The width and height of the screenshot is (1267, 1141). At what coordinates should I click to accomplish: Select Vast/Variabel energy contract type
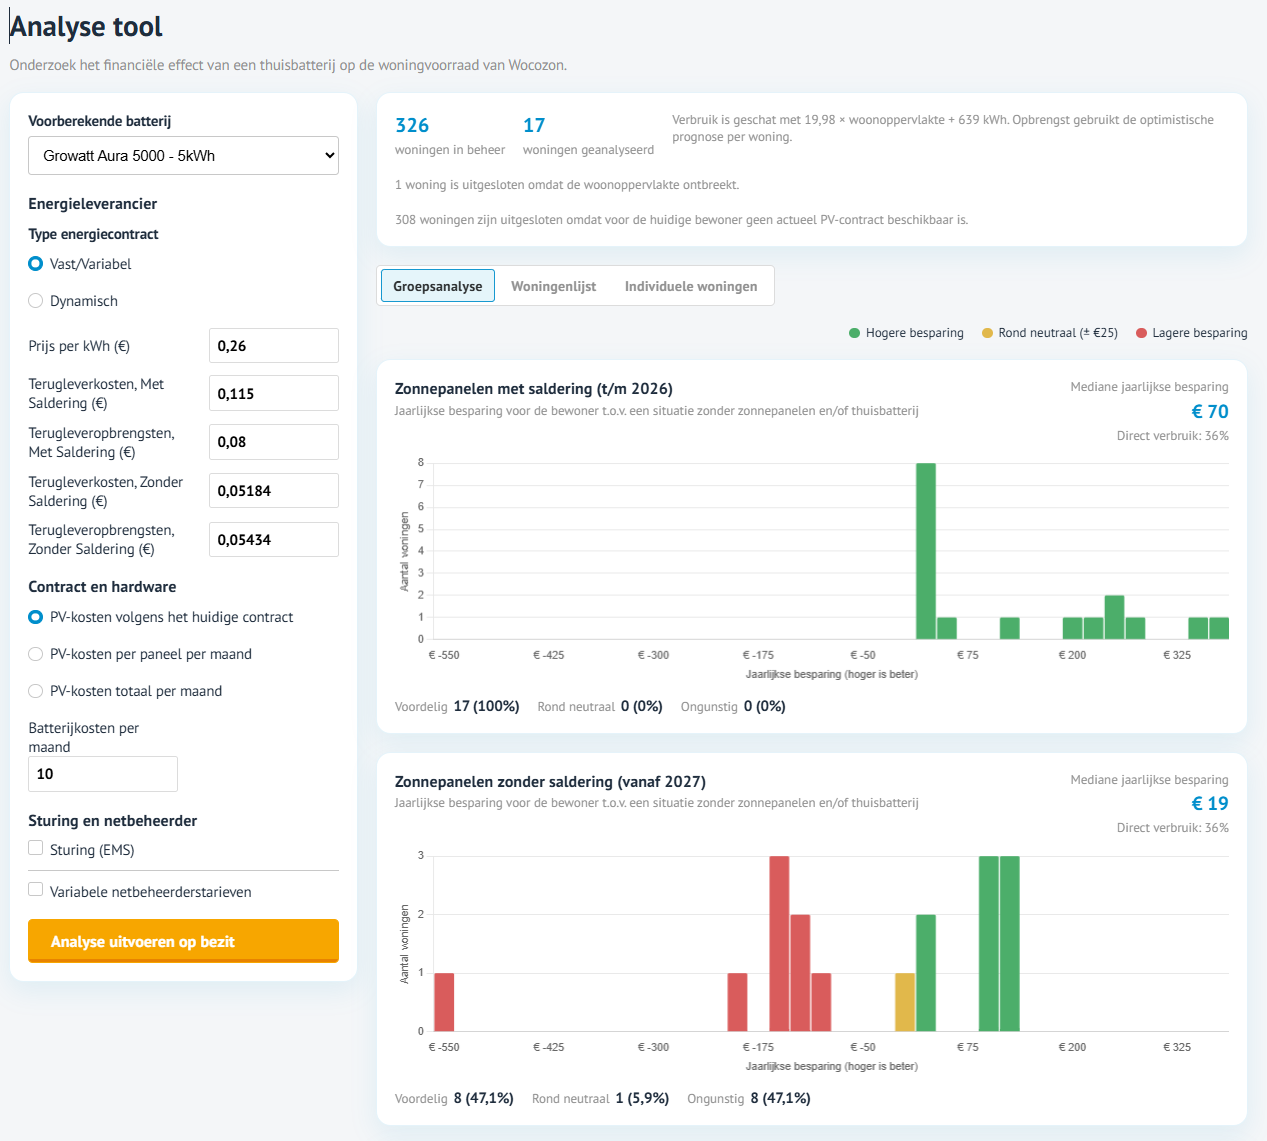tap(35, 264)
